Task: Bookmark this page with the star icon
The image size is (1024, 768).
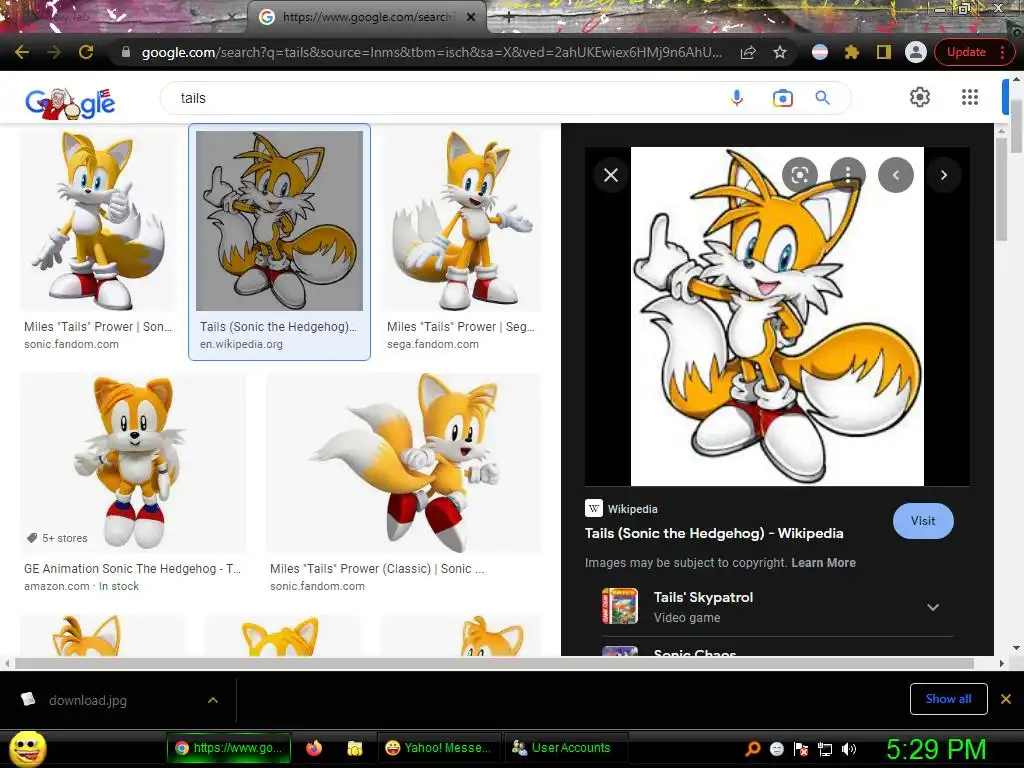Action: tap(780, 52)
